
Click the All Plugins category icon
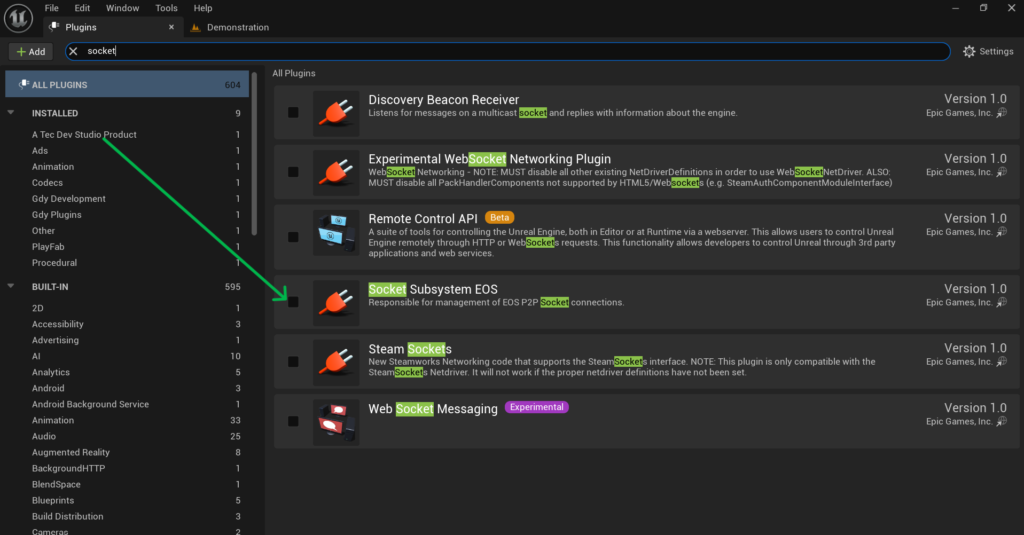pos(24,84)
